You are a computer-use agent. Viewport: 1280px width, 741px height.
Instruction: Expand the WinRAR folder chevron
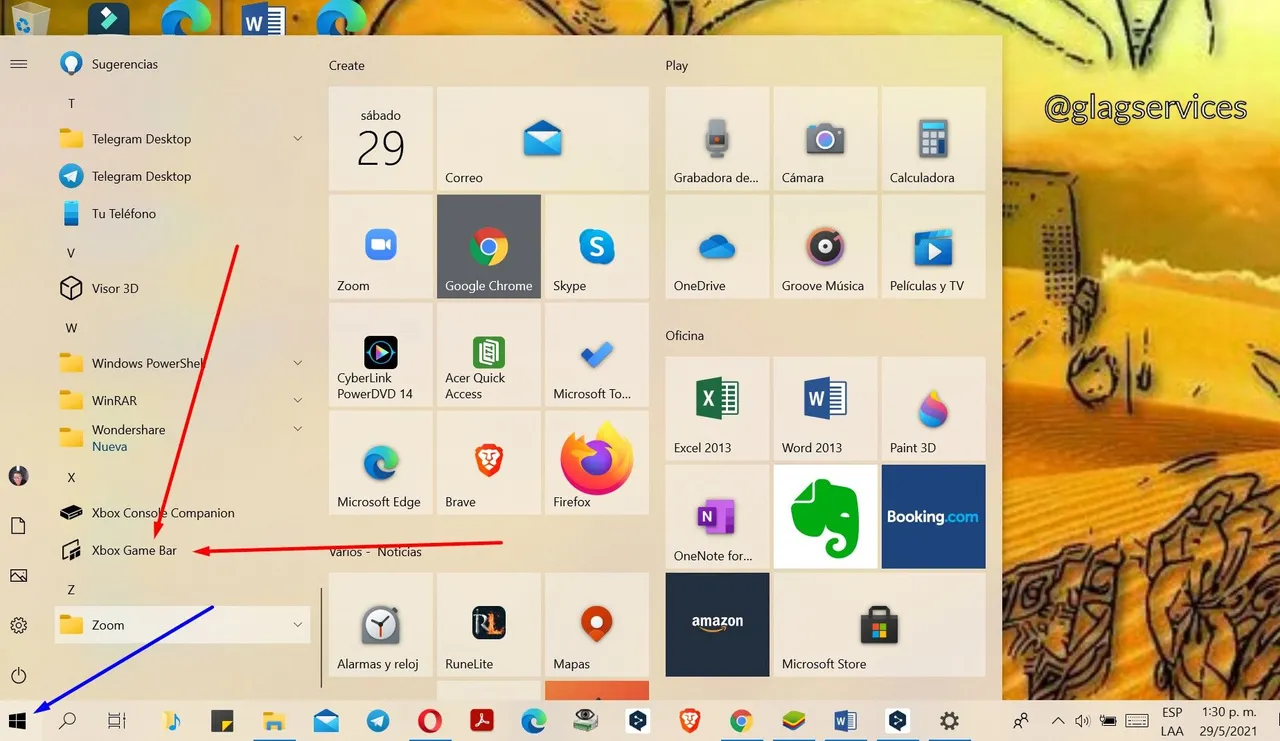click(298, 400)
